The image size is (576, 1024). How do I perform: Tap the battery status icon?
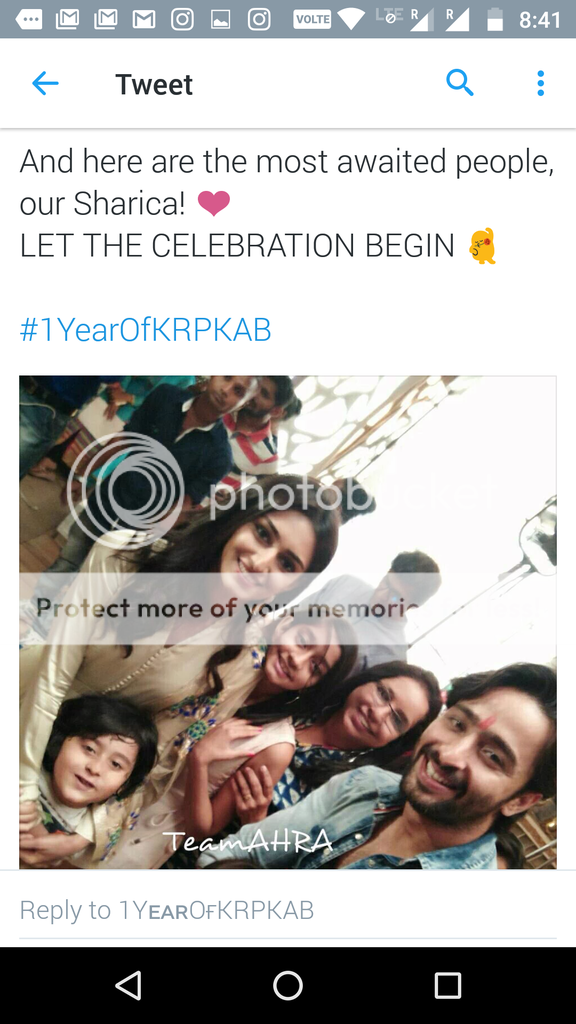pos(496,20)
